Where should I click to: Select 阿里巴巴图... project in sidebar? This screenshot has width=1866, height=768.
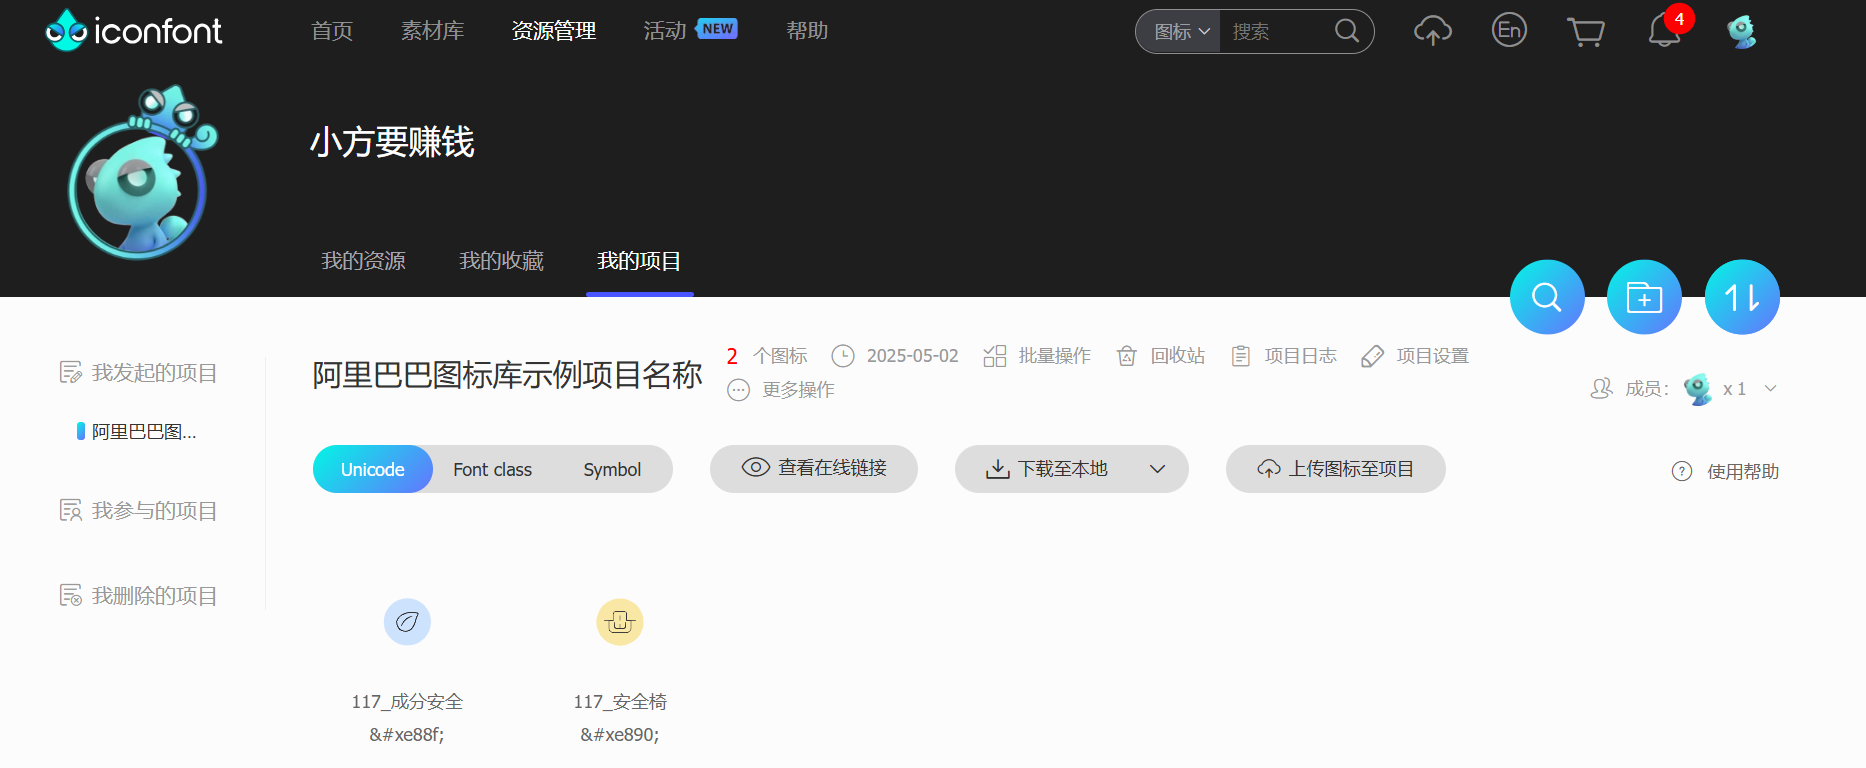[137, 432]
